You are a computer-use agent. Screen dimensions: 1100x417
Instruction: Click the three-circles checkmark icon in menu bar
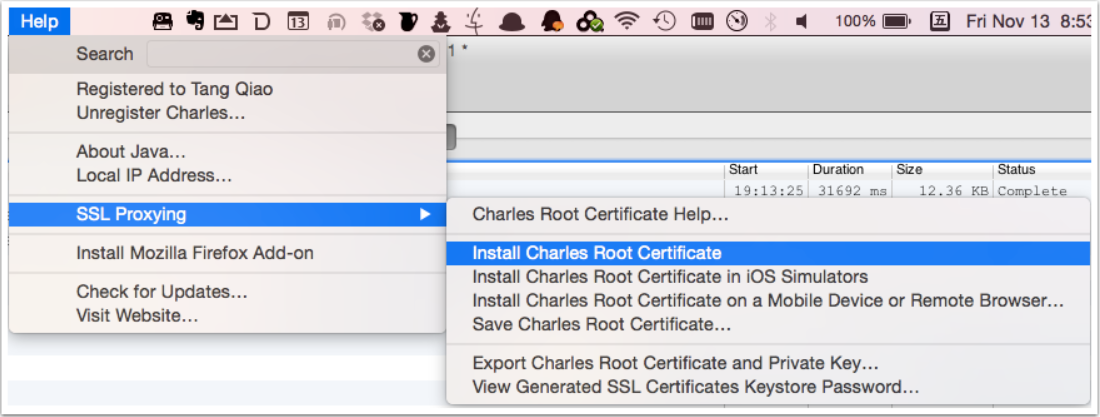click(590, 22)
